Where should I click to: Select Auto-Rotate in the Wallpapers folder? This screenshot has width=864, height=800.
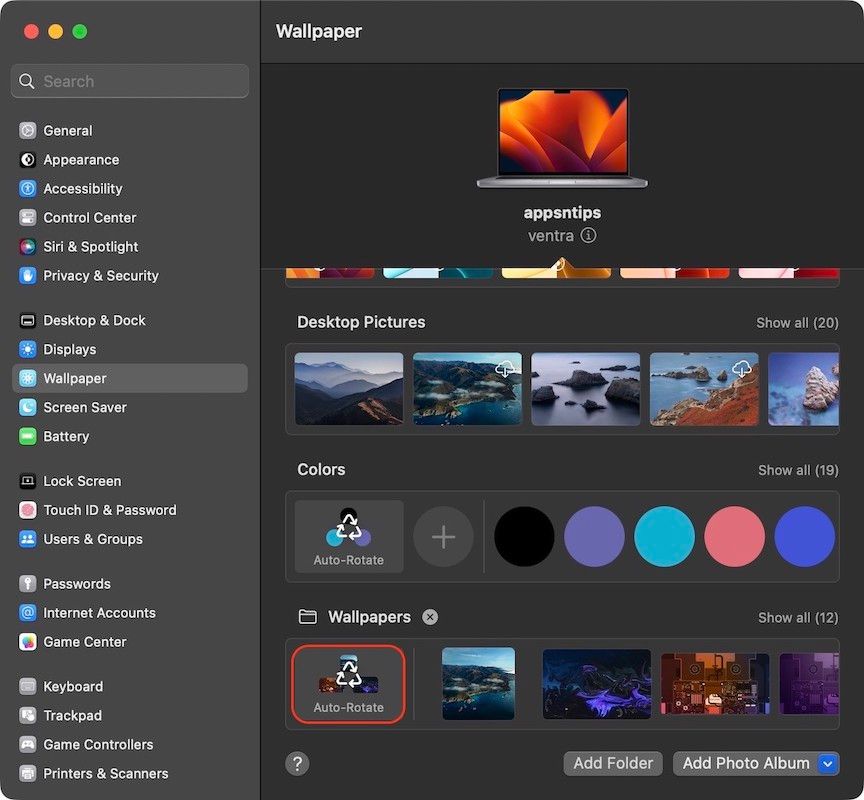[x=349, y=683]
